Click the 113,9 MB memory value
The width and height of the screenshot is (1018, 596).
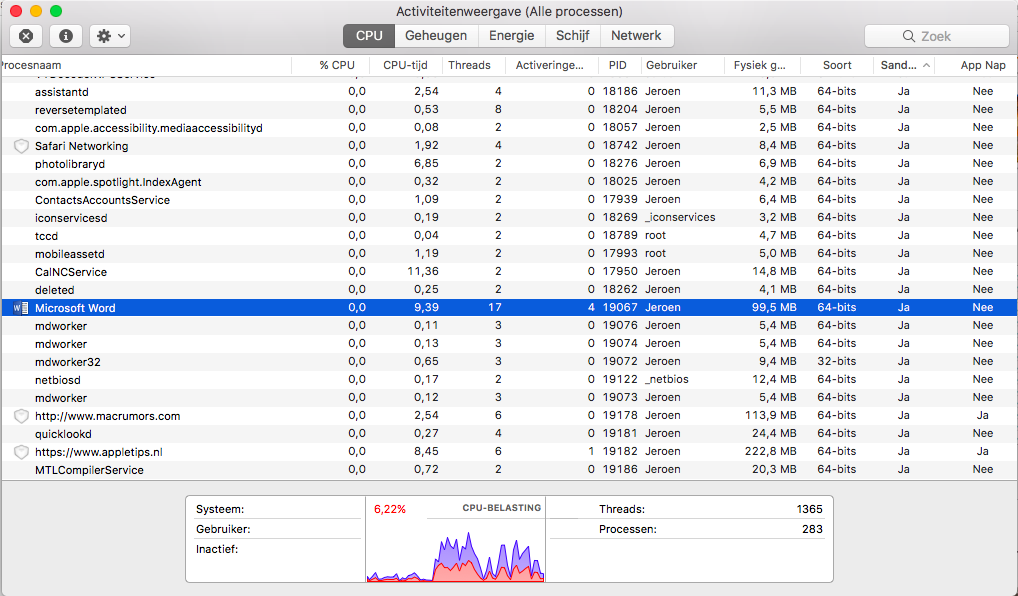pos(771,416)
